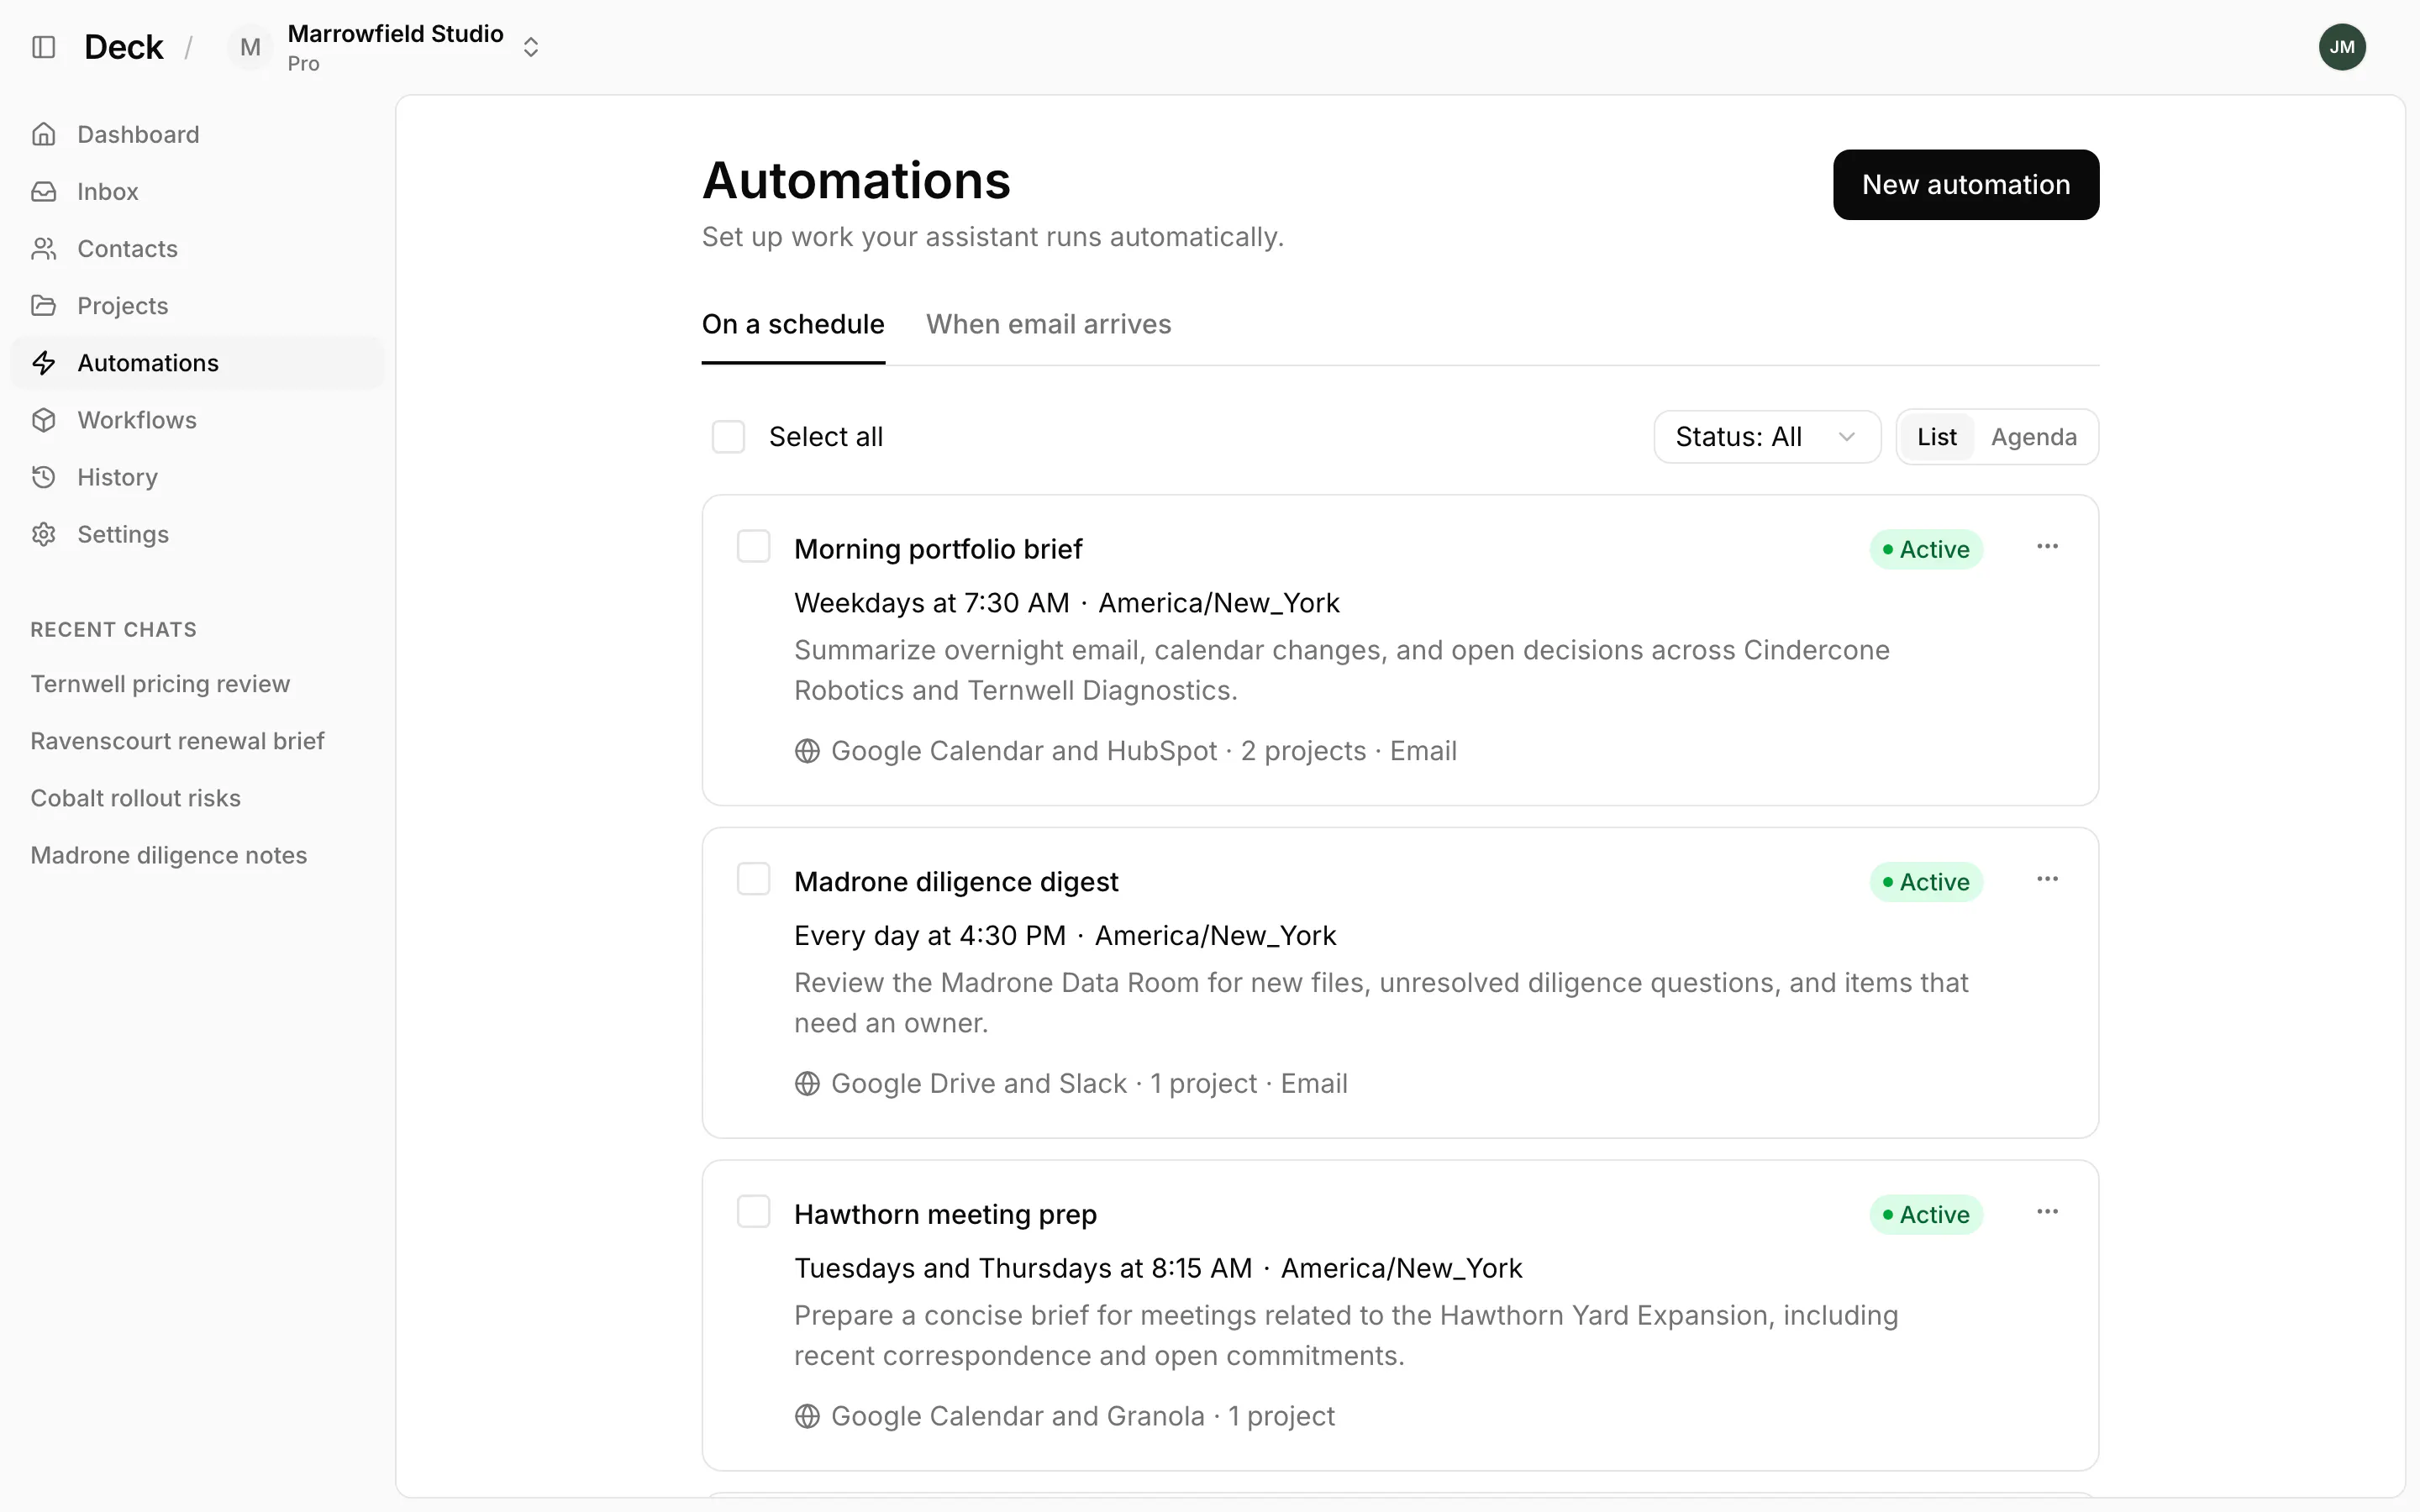
Task: Open the Dashboard home icon
Action: point(44,134)
